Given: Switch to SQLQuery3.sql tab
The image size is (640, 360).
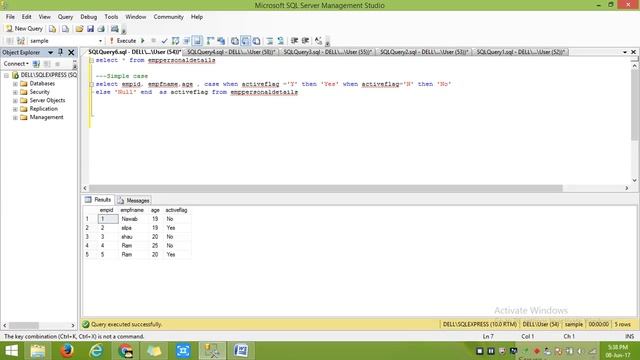Looking at the screenshot, I should (328, 52).
